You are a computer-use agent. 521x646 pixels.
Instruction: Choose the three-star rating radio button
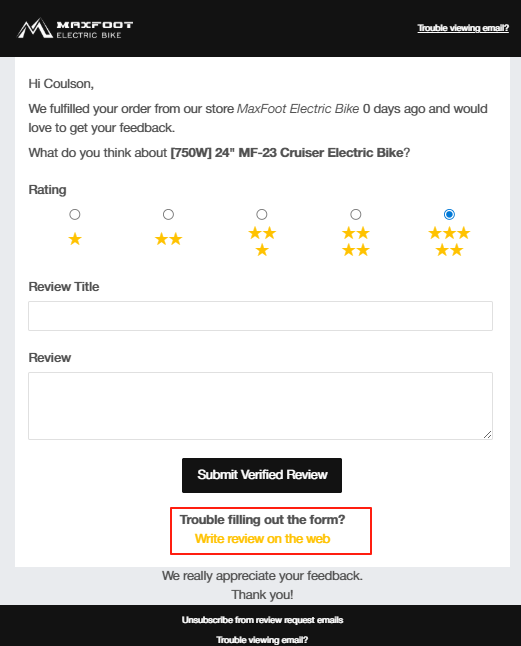point(262,214)
